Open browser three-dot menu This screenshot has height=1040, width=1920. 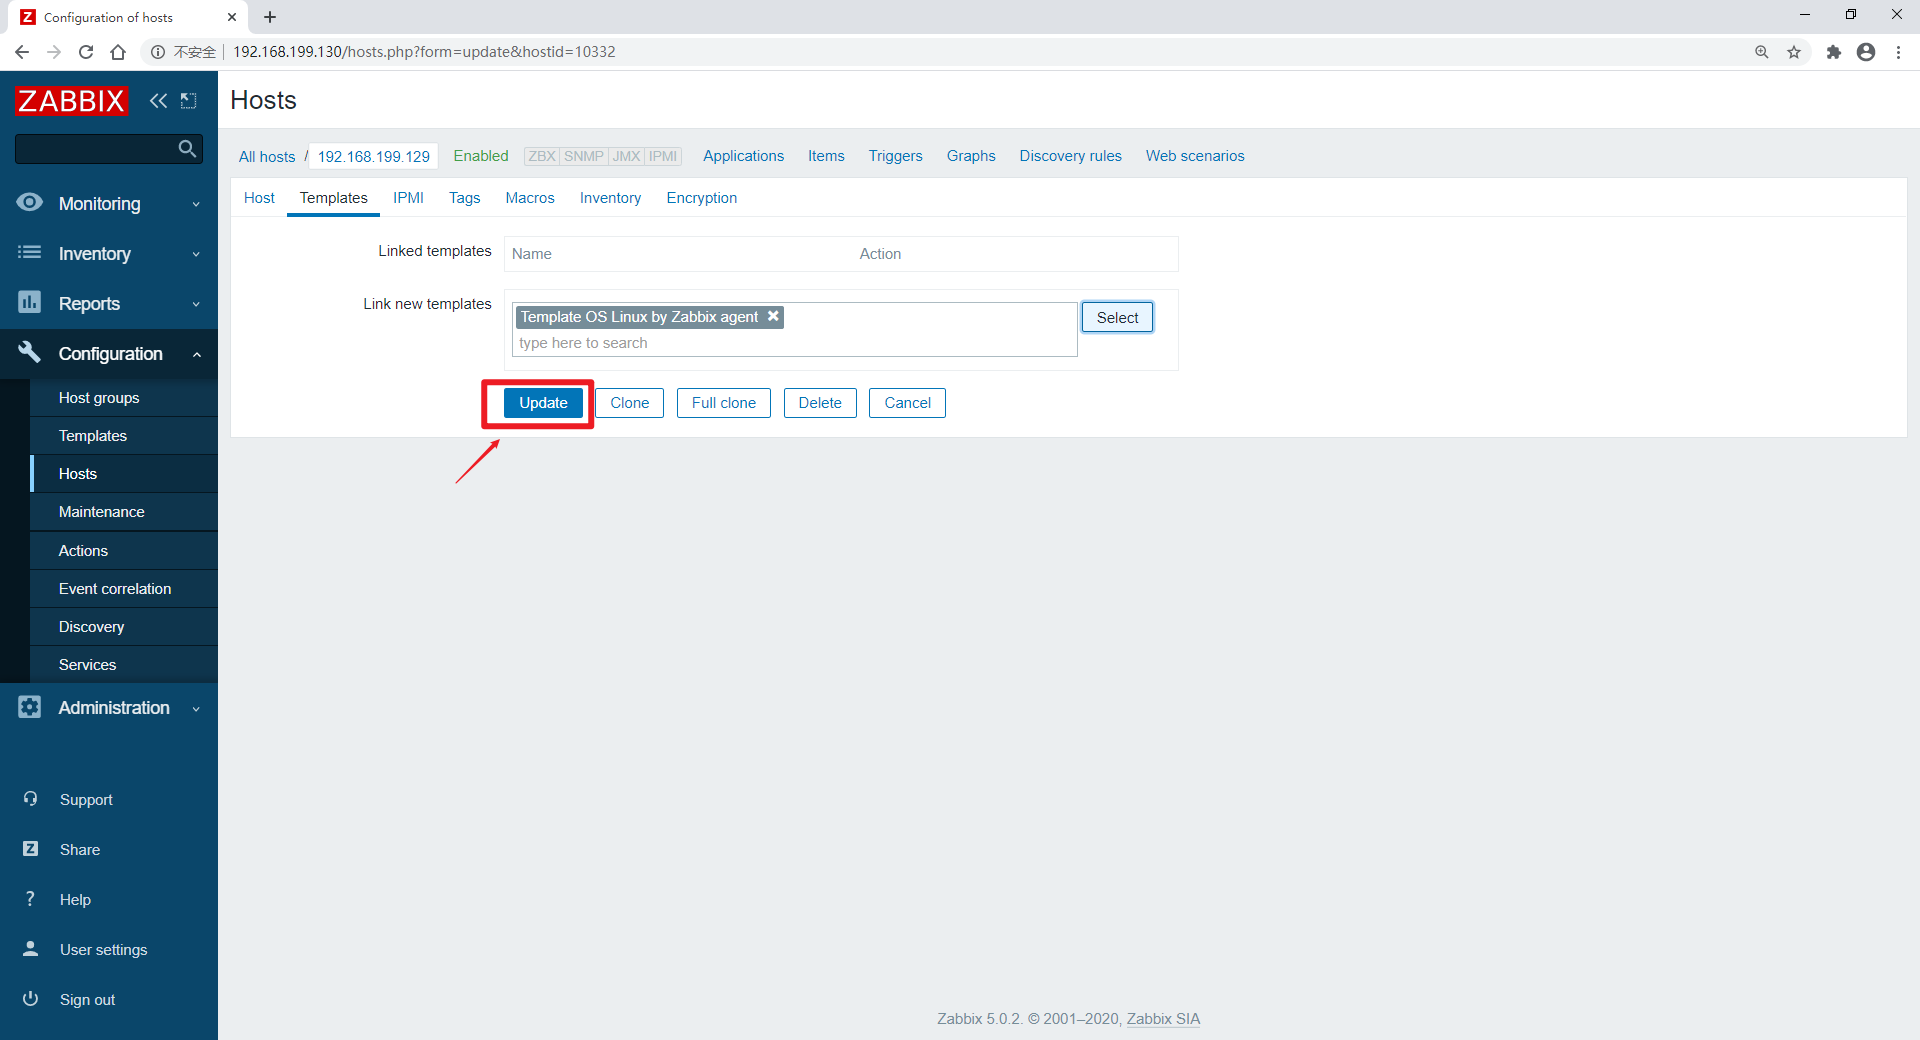[x=1898, y=52]
